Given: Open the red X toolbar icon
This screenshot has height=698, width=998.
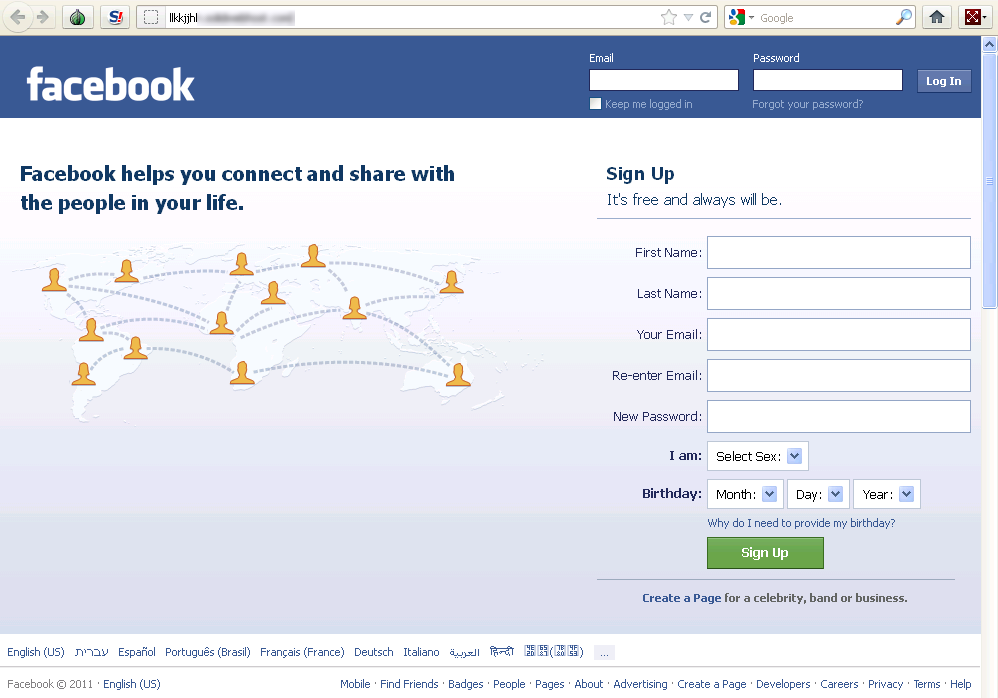Looking at the screenshot, I should 974,17.
